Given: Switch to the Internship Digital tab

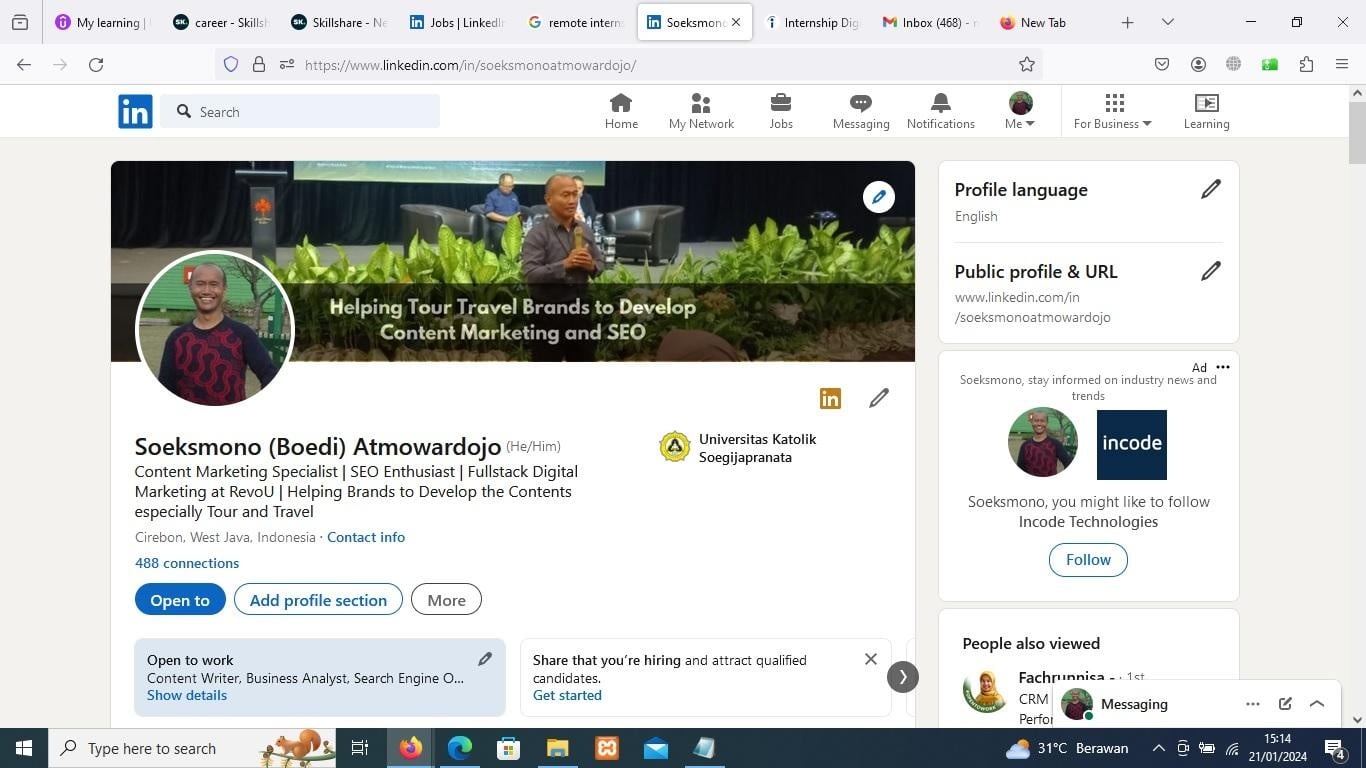Looking at the screenshot, I should (811, 22).
